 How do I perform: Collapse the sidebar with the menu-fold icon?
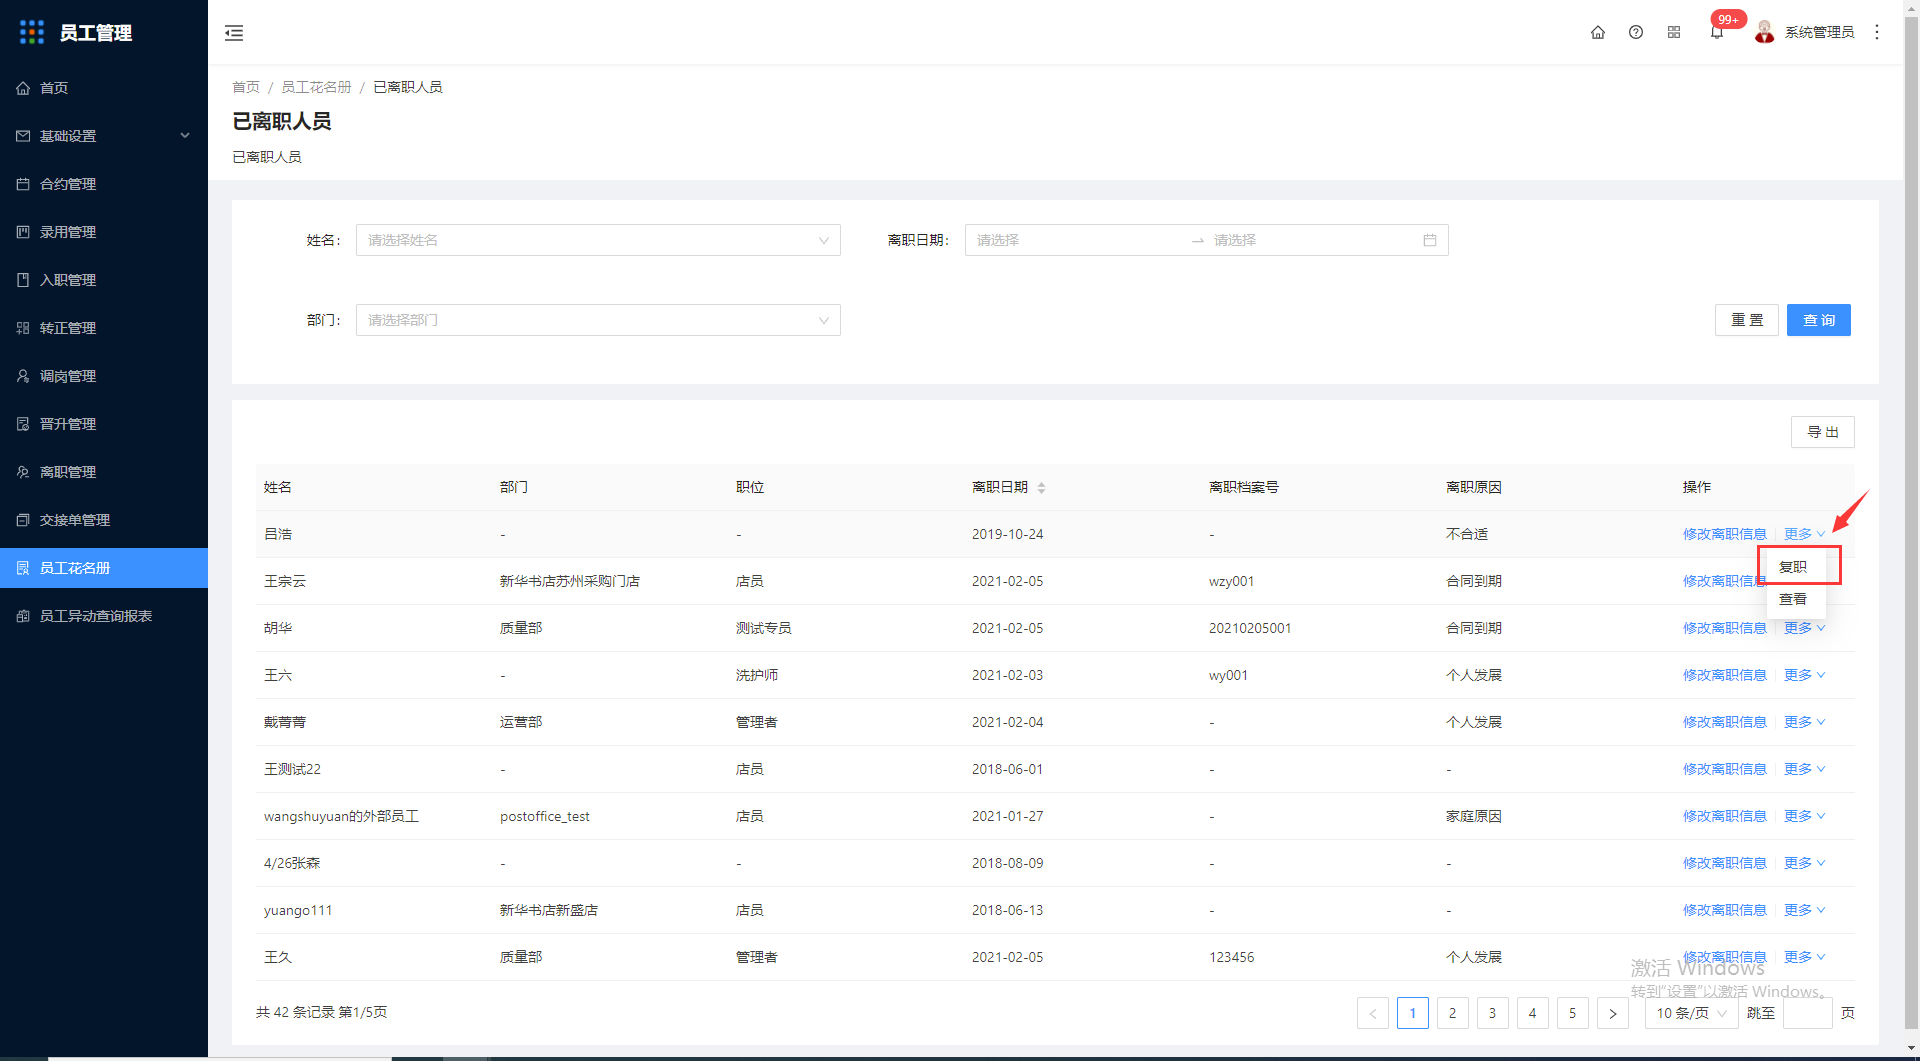point(234,33)
